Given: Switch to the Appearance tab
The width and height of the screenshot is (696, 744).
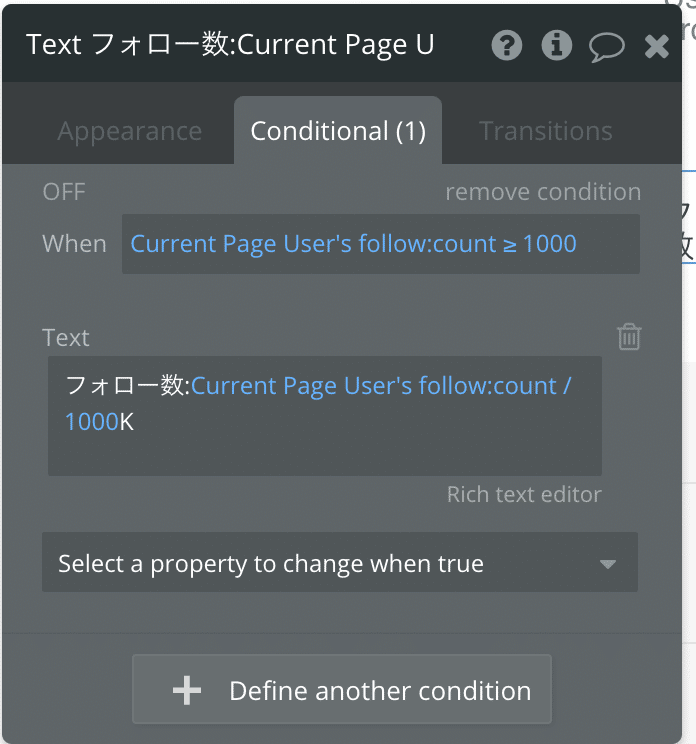Looking at the screenshot, I should (x=130, y=130).
